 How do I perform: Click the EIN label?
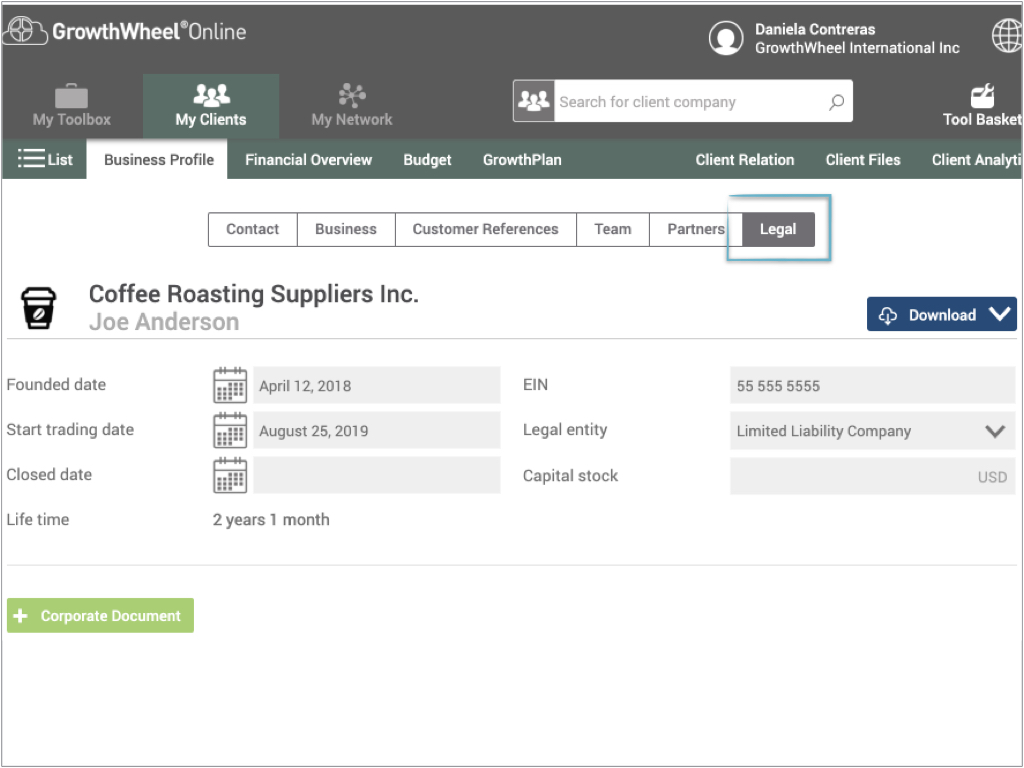click(536, 385)
